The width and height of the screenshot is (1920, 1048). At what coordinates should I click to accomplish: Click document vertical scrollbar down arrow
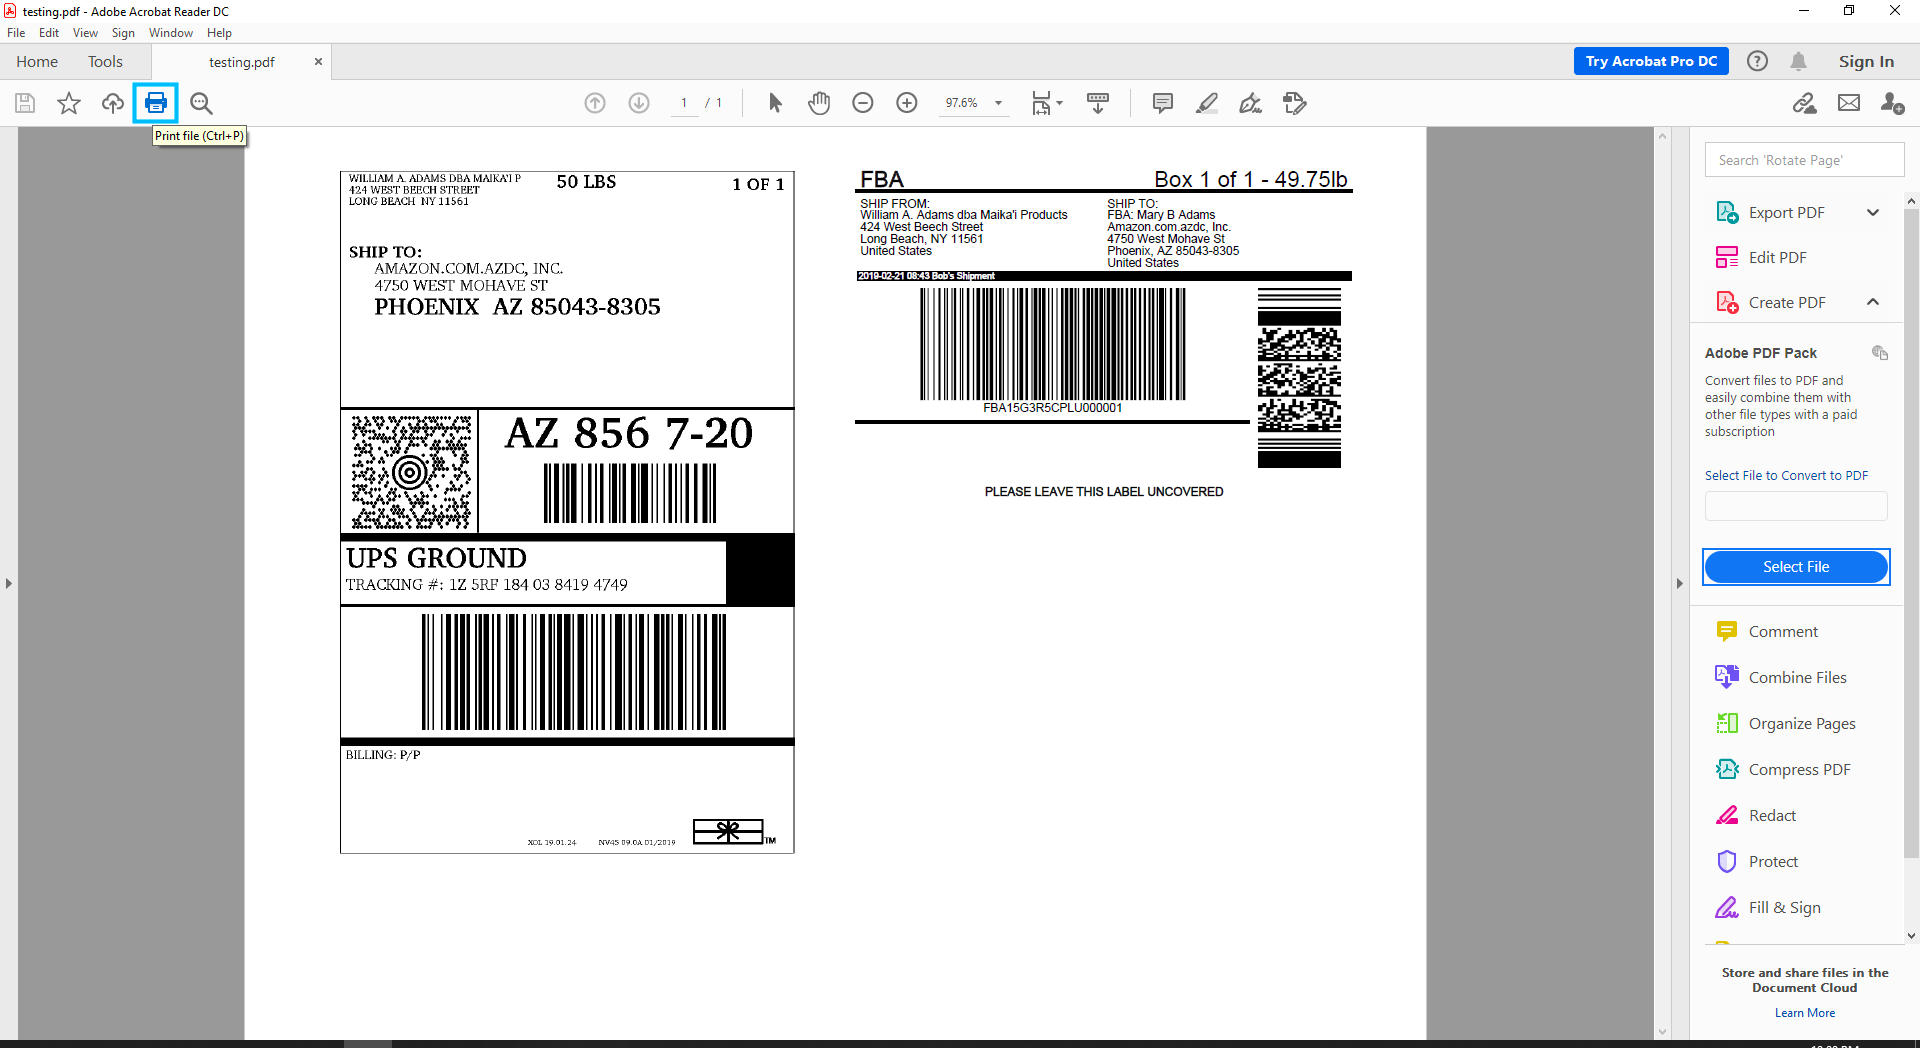(x=1663, y=1032)
